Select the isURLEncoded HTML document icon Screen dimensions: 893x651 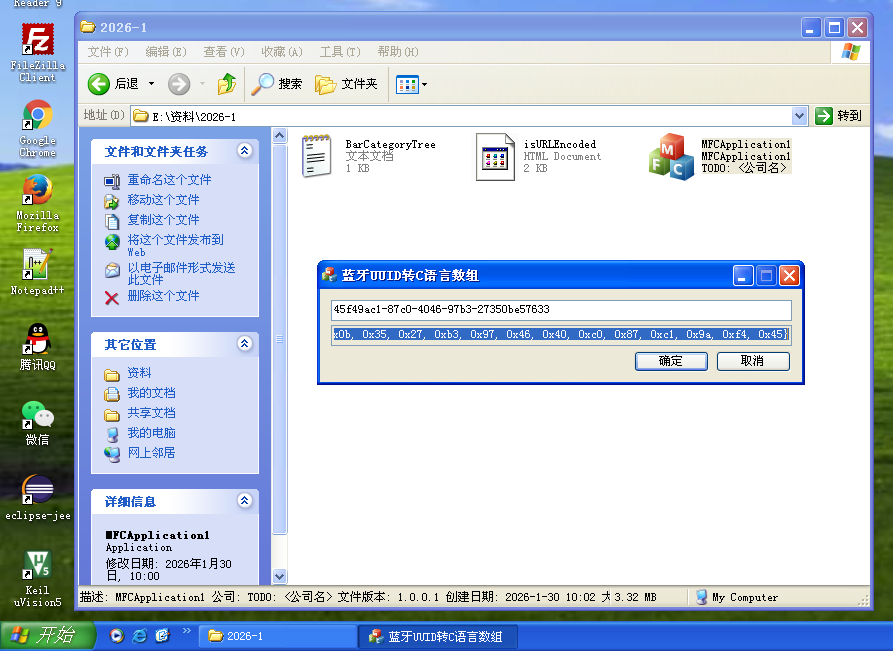click(495, 156)
